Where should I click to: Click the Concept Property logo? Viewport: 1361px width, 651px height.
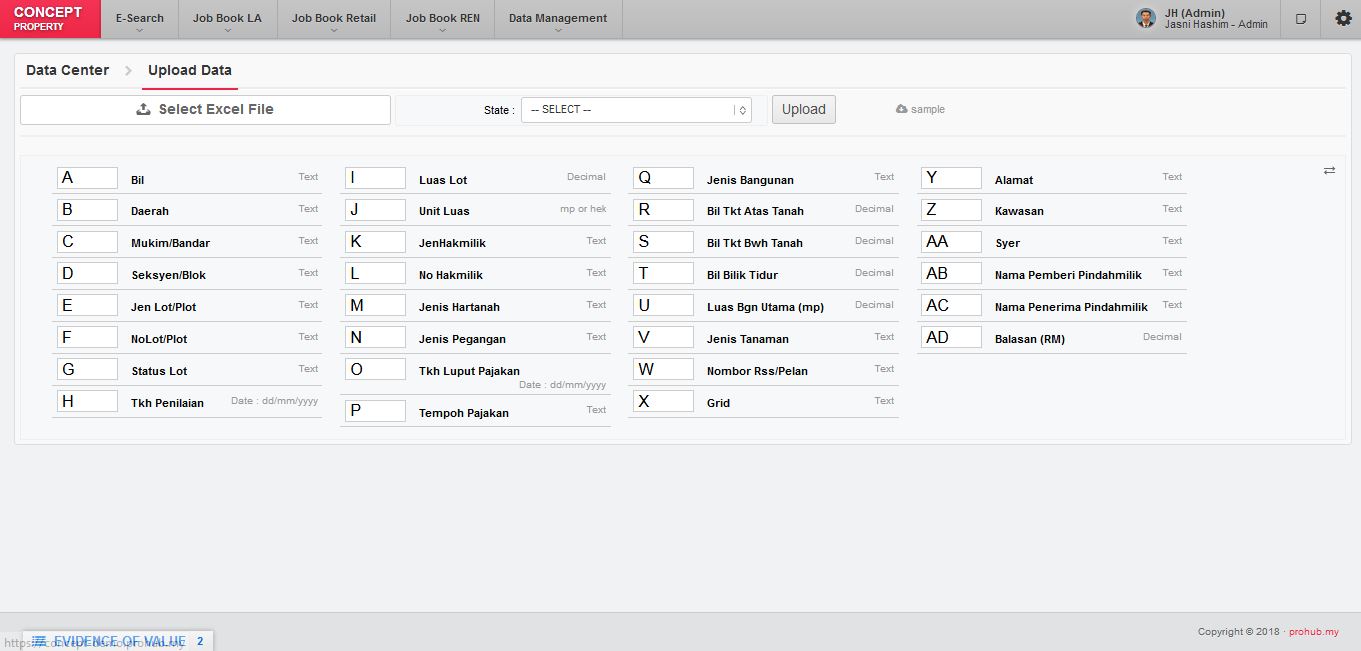(50, 19)
